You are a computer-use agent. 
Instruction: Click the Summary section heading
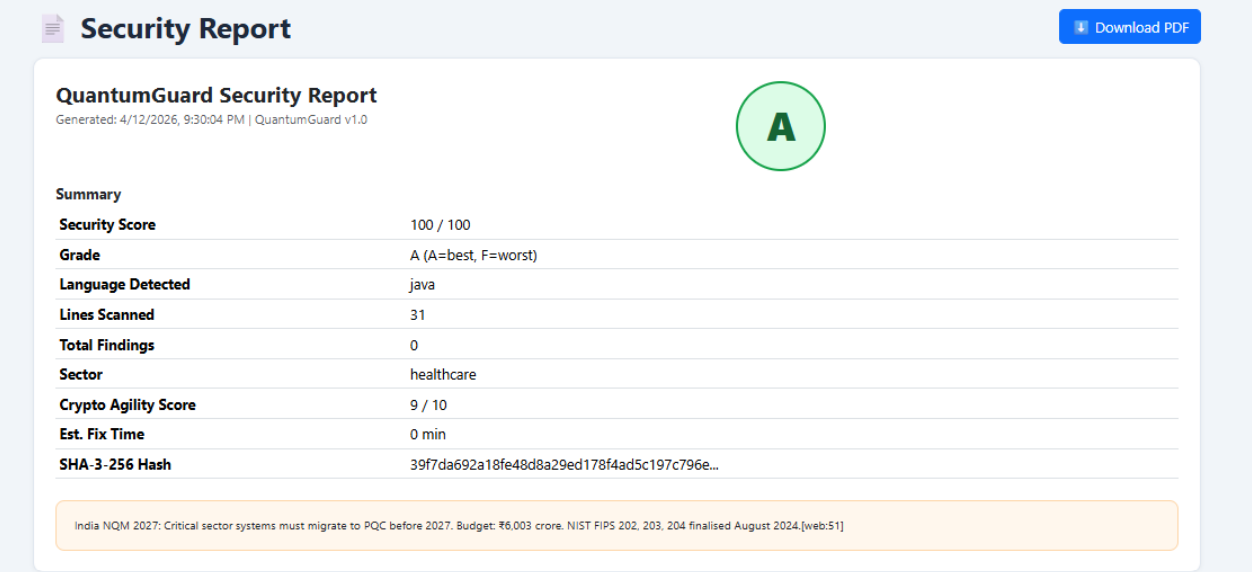click(88, 194)
